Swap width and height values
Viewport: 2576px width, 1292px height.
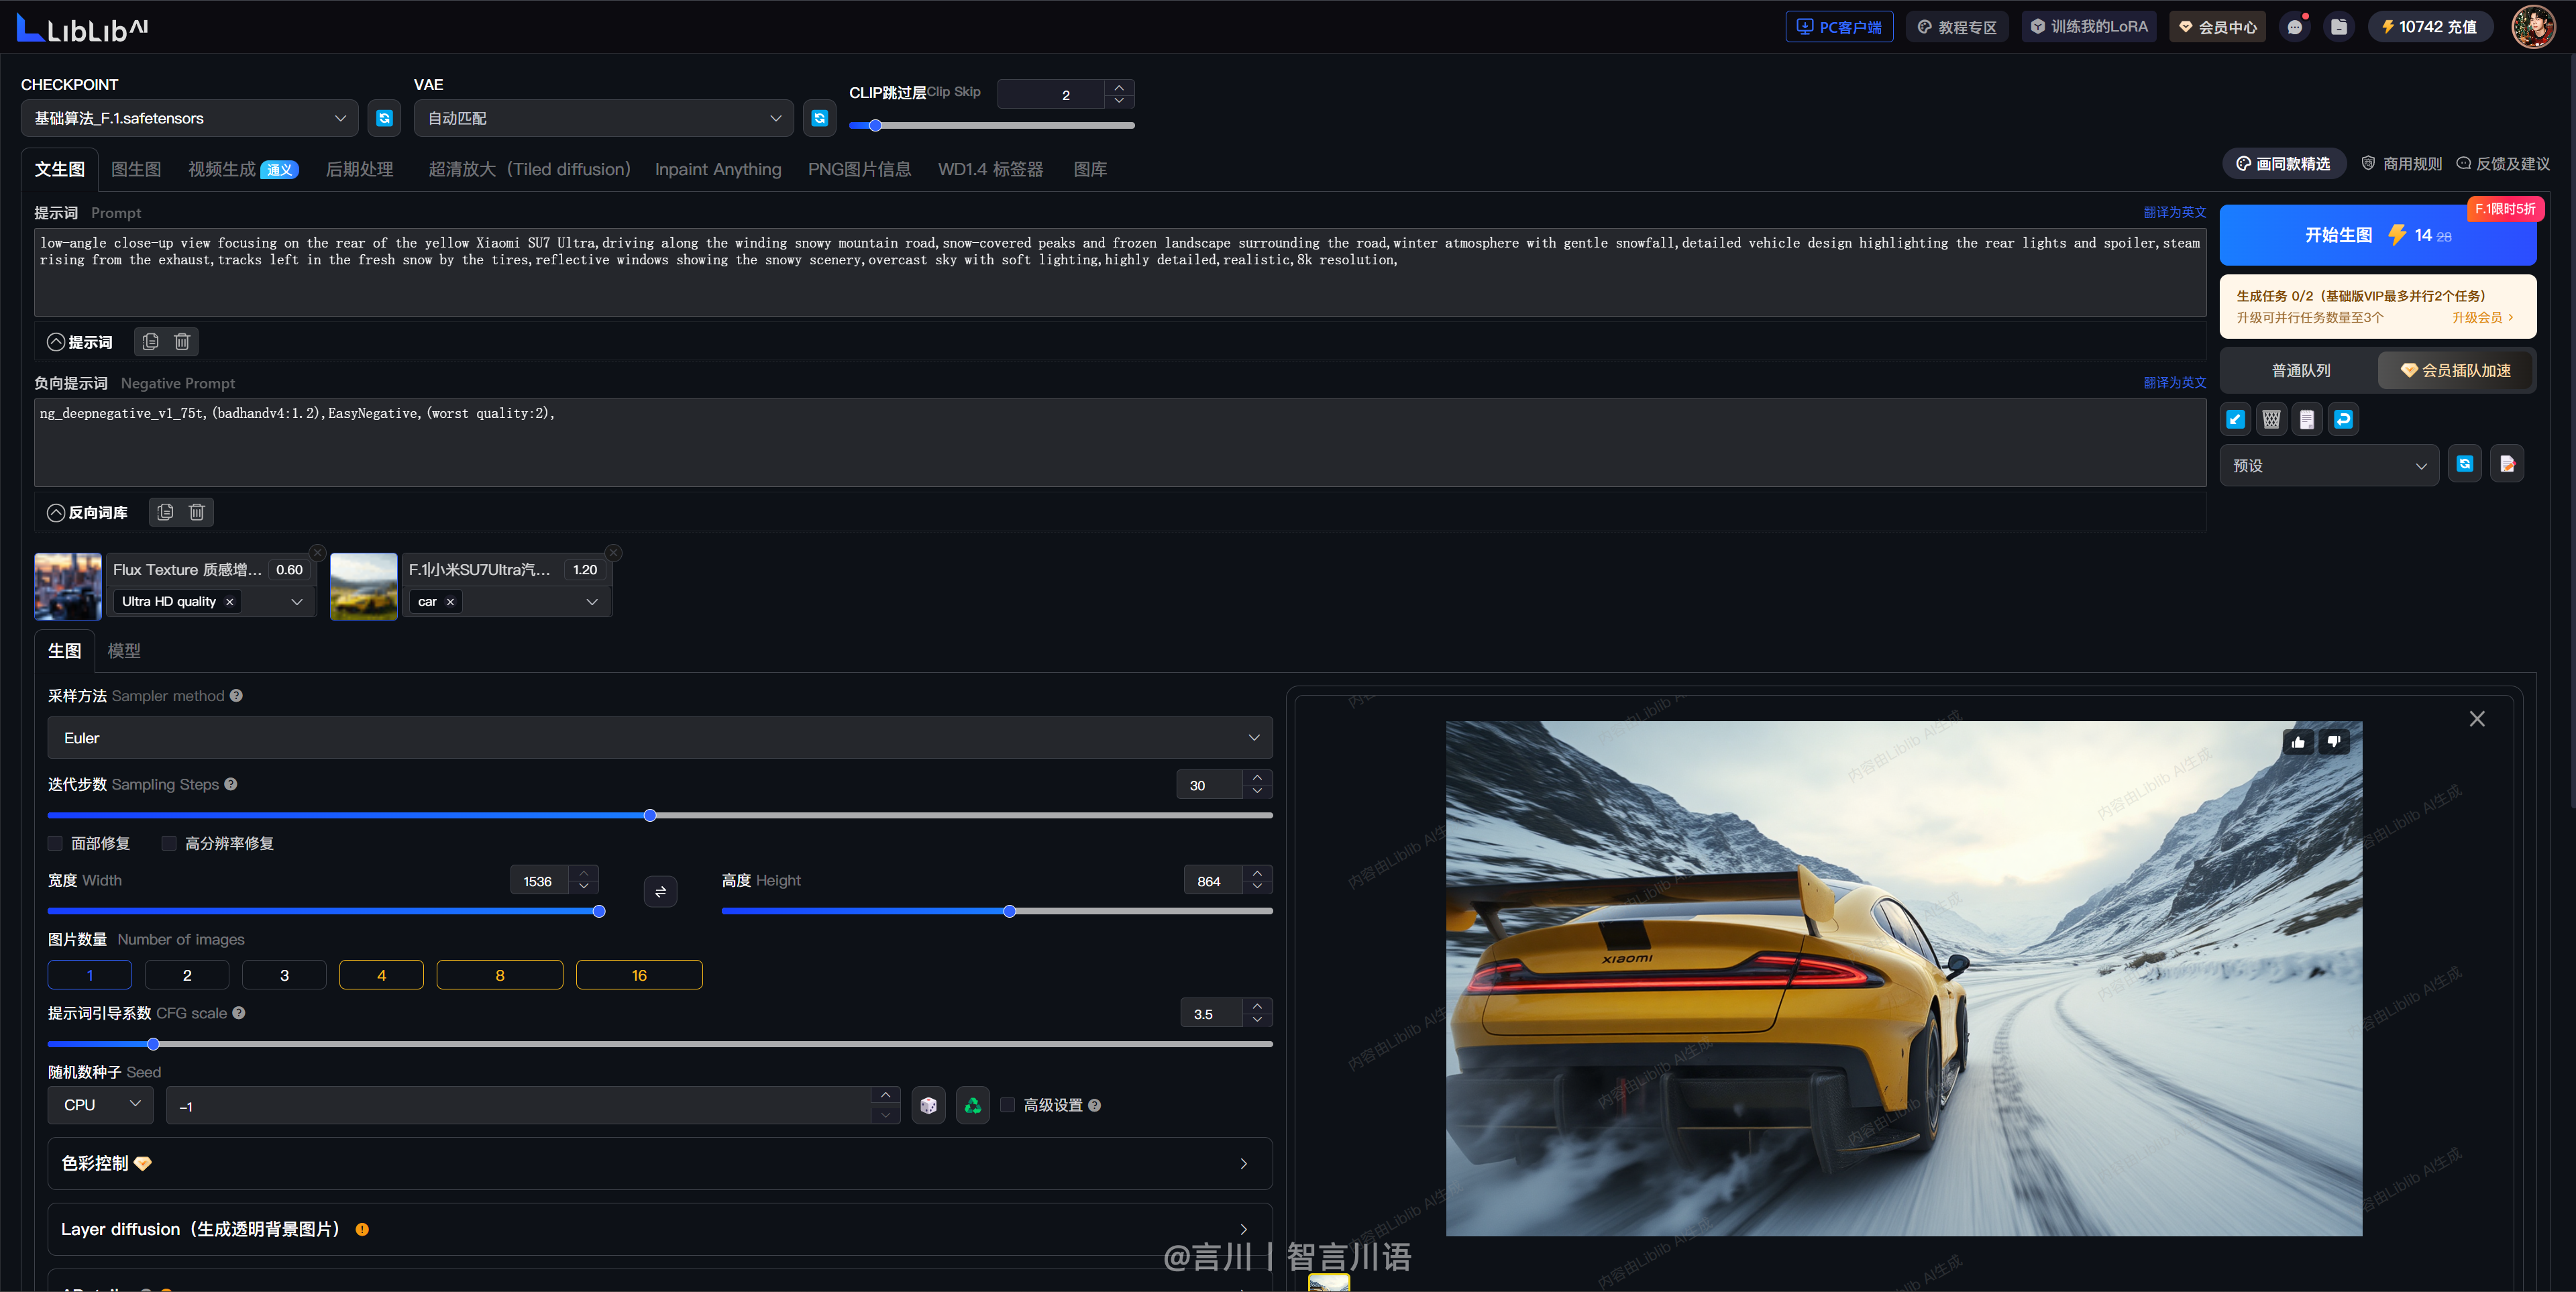point(660,891)
